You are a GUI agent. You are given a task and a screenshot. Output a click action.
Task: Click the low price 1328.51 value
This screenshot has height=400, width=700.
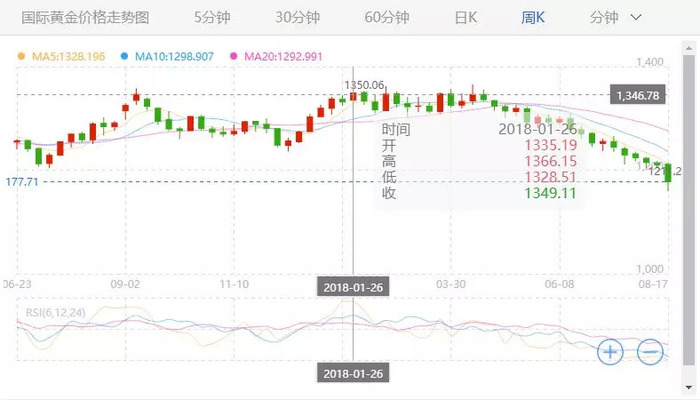point(550,177)
